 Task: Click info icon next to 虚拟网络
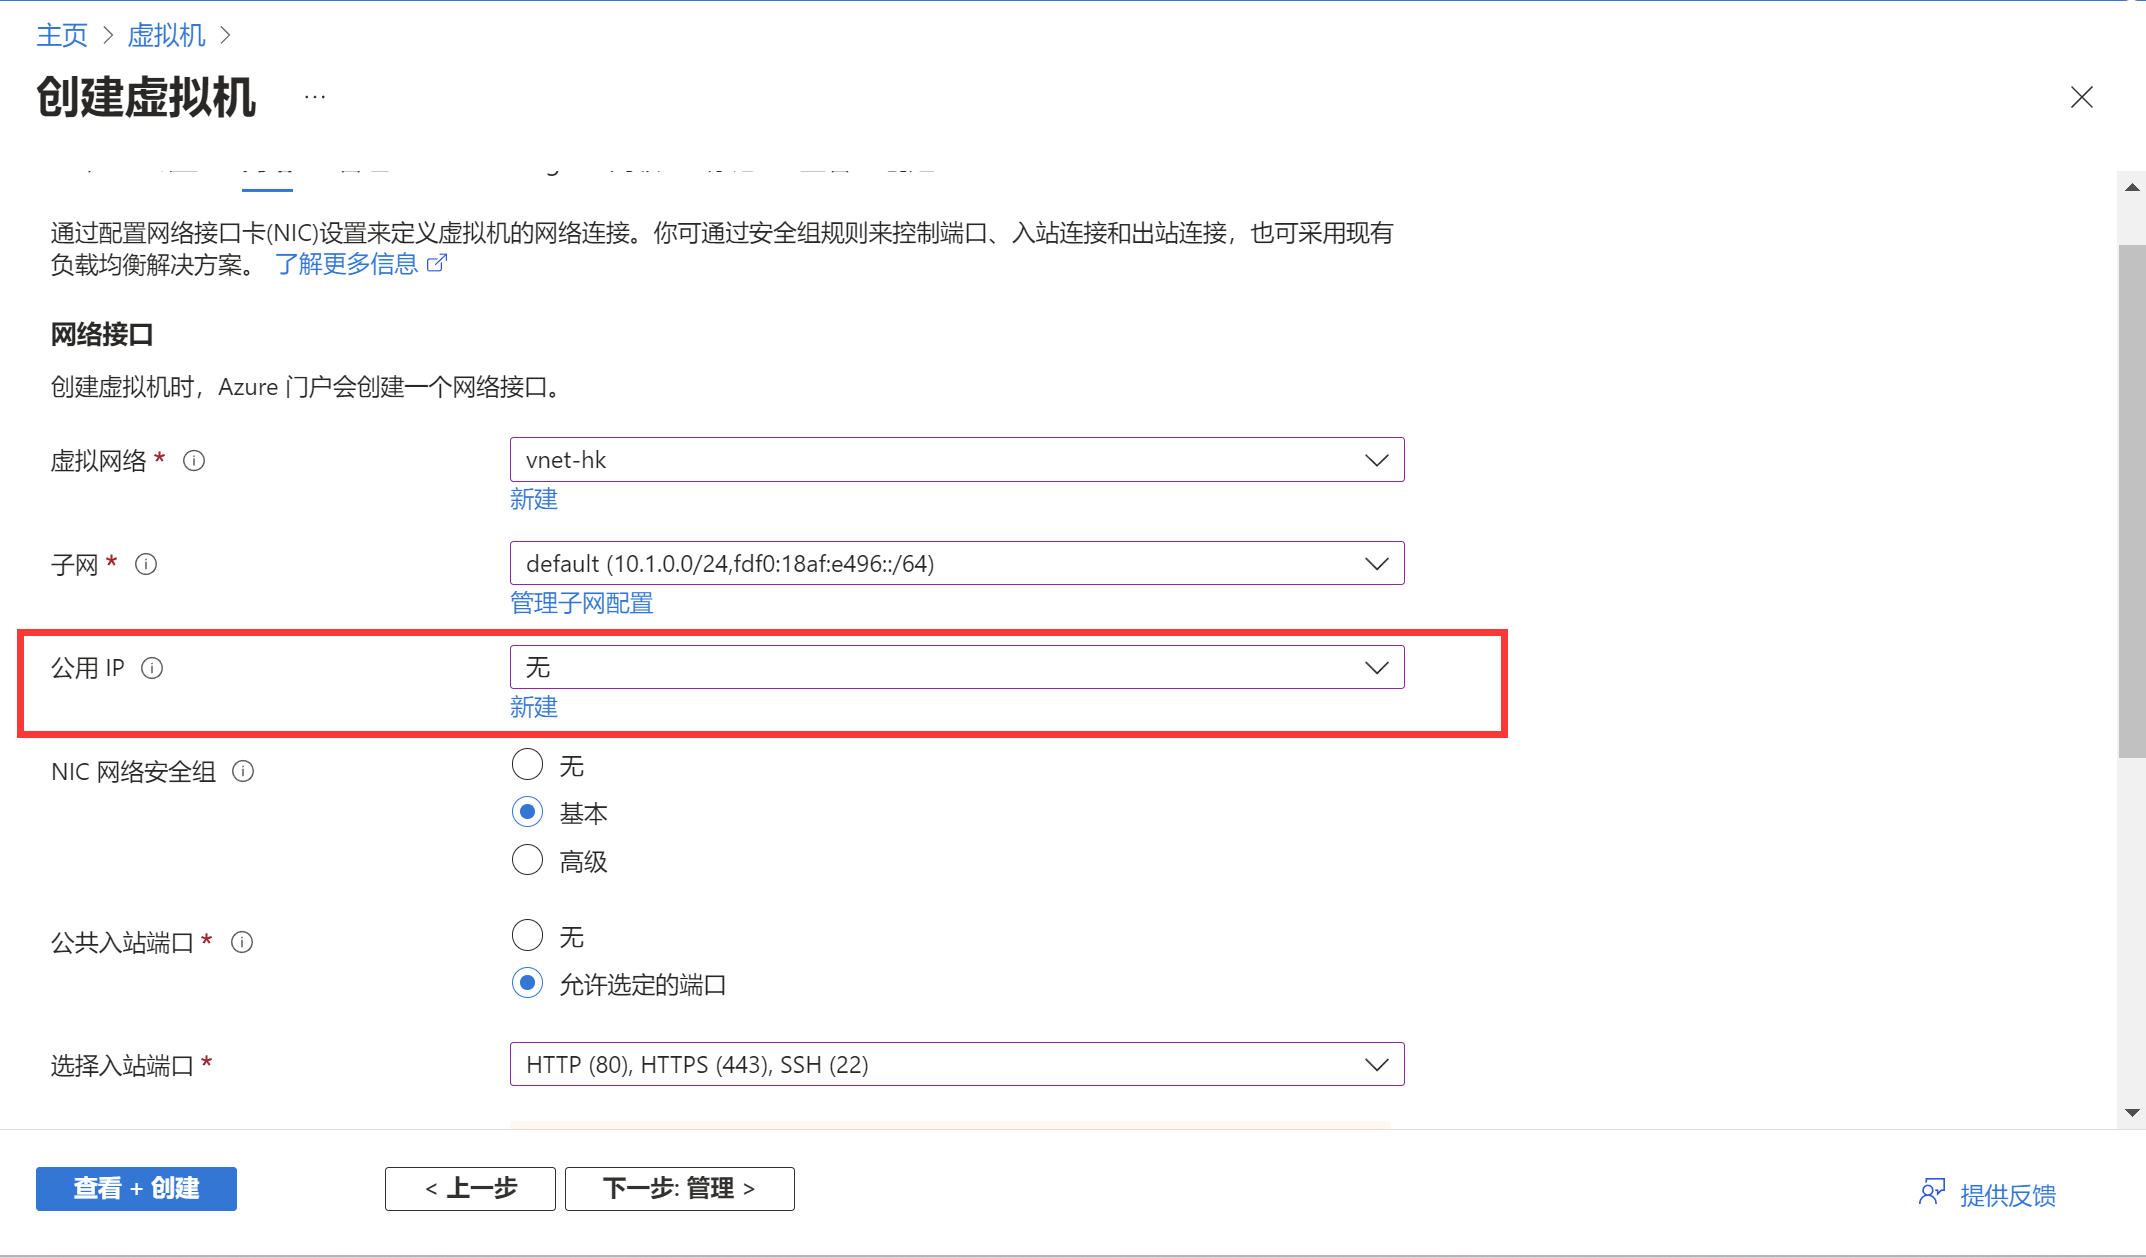pyautogui.click(x=194, y=461)
